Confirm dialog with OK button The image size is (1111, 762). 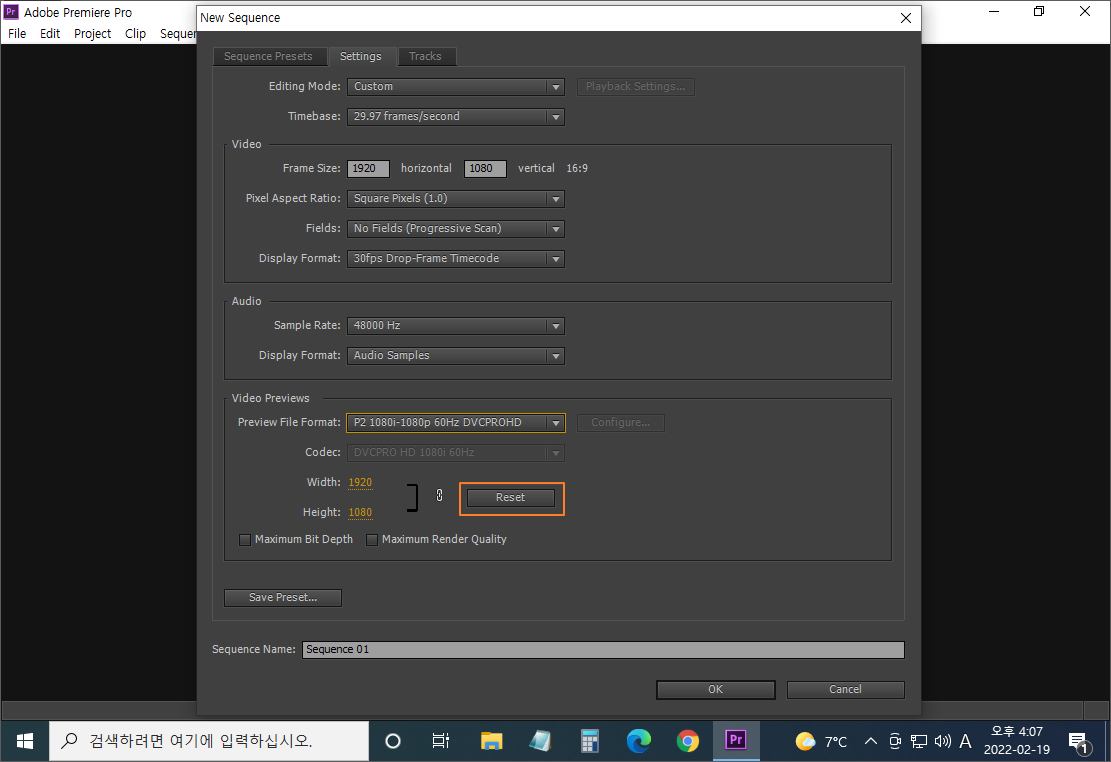click(716, 690)
